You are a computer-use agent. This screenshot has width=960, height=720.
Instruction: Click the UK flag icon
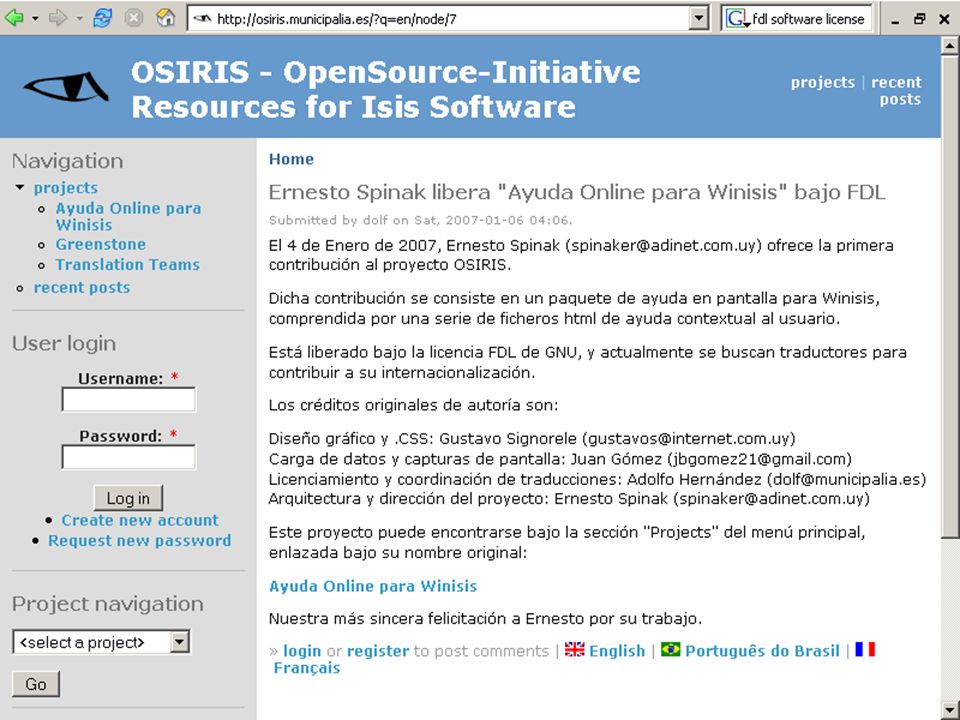[x=574, y=649]
